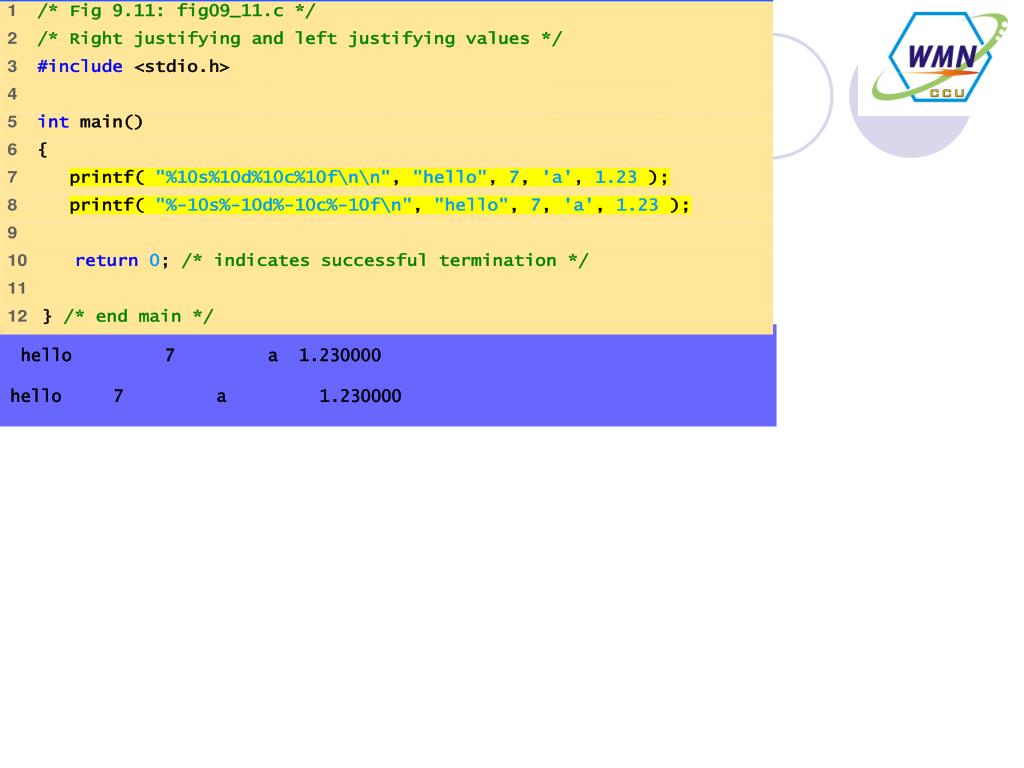Select the '#include' directive keyword
Image resolution: width=1024 pixels, height=768 pixels.
(80, 66)
